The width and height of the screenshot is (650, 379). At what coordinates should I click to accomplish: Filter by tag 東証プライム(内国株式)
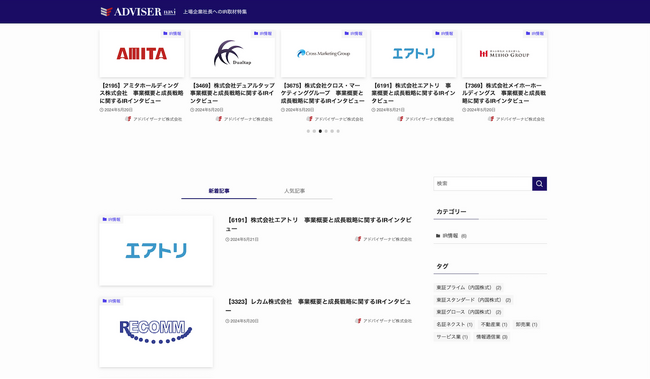pos(469,287)
